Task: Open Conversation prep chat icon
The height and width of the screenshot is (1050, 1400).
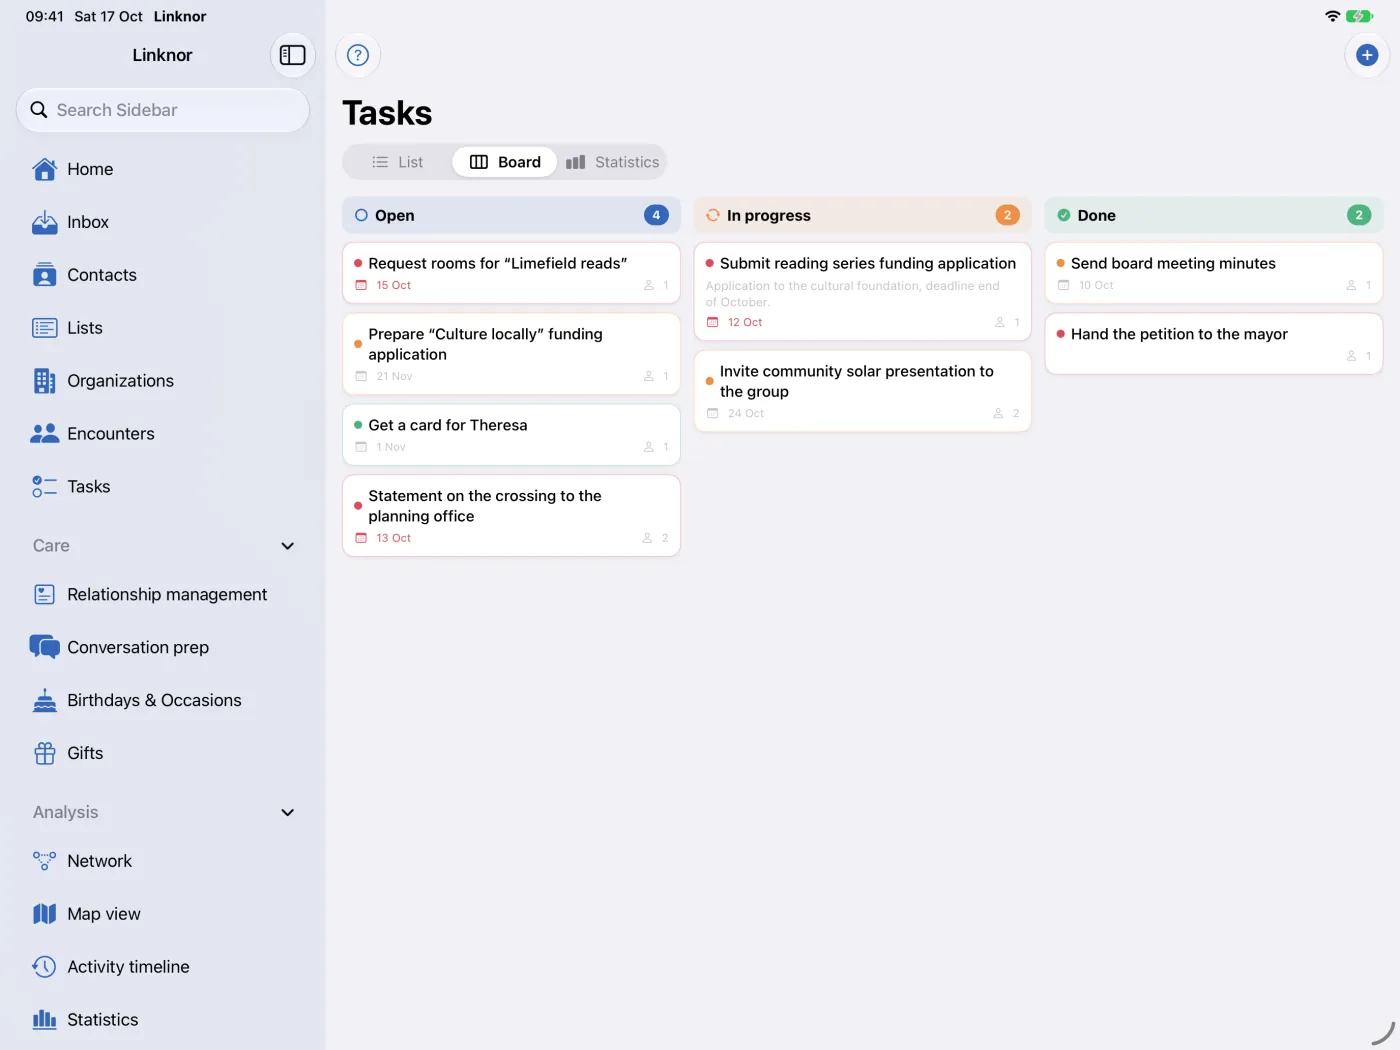Action: tap(45, 648)
